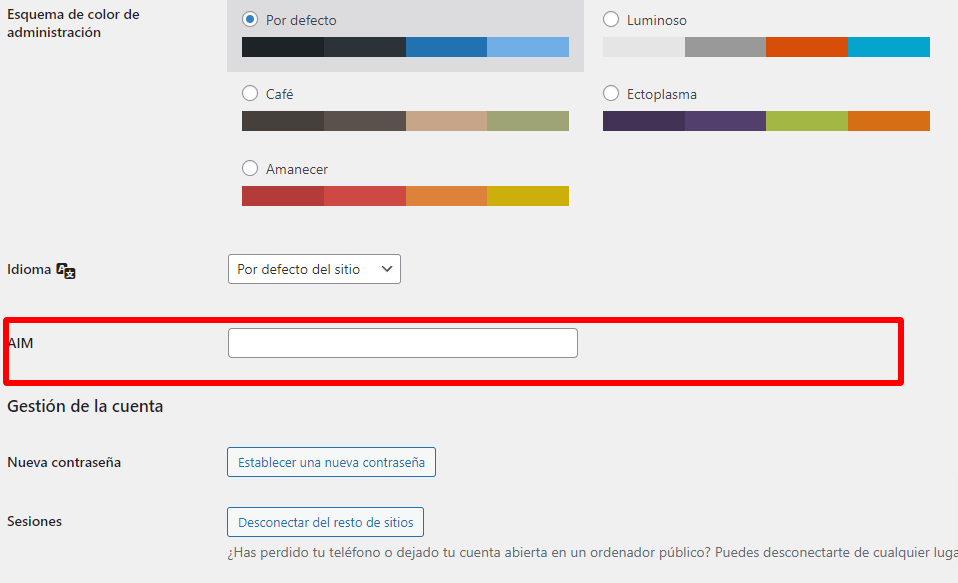Click the Gestión de la cuenta heading
This screenshot has height=583, width=958.
[85, 406]
